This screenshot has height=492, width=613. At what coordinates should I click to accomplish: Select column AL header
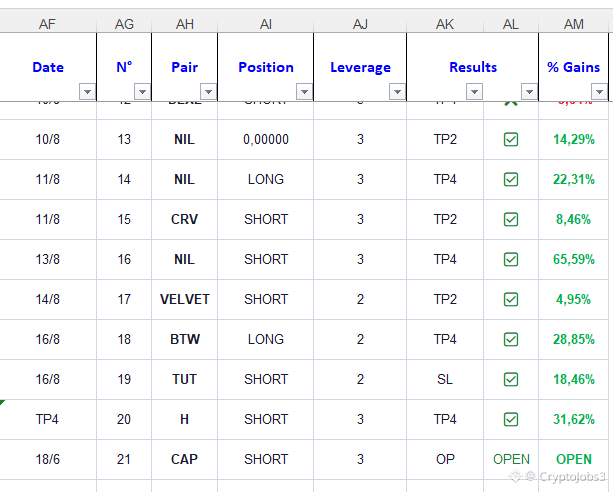click(x=511, y=24)
